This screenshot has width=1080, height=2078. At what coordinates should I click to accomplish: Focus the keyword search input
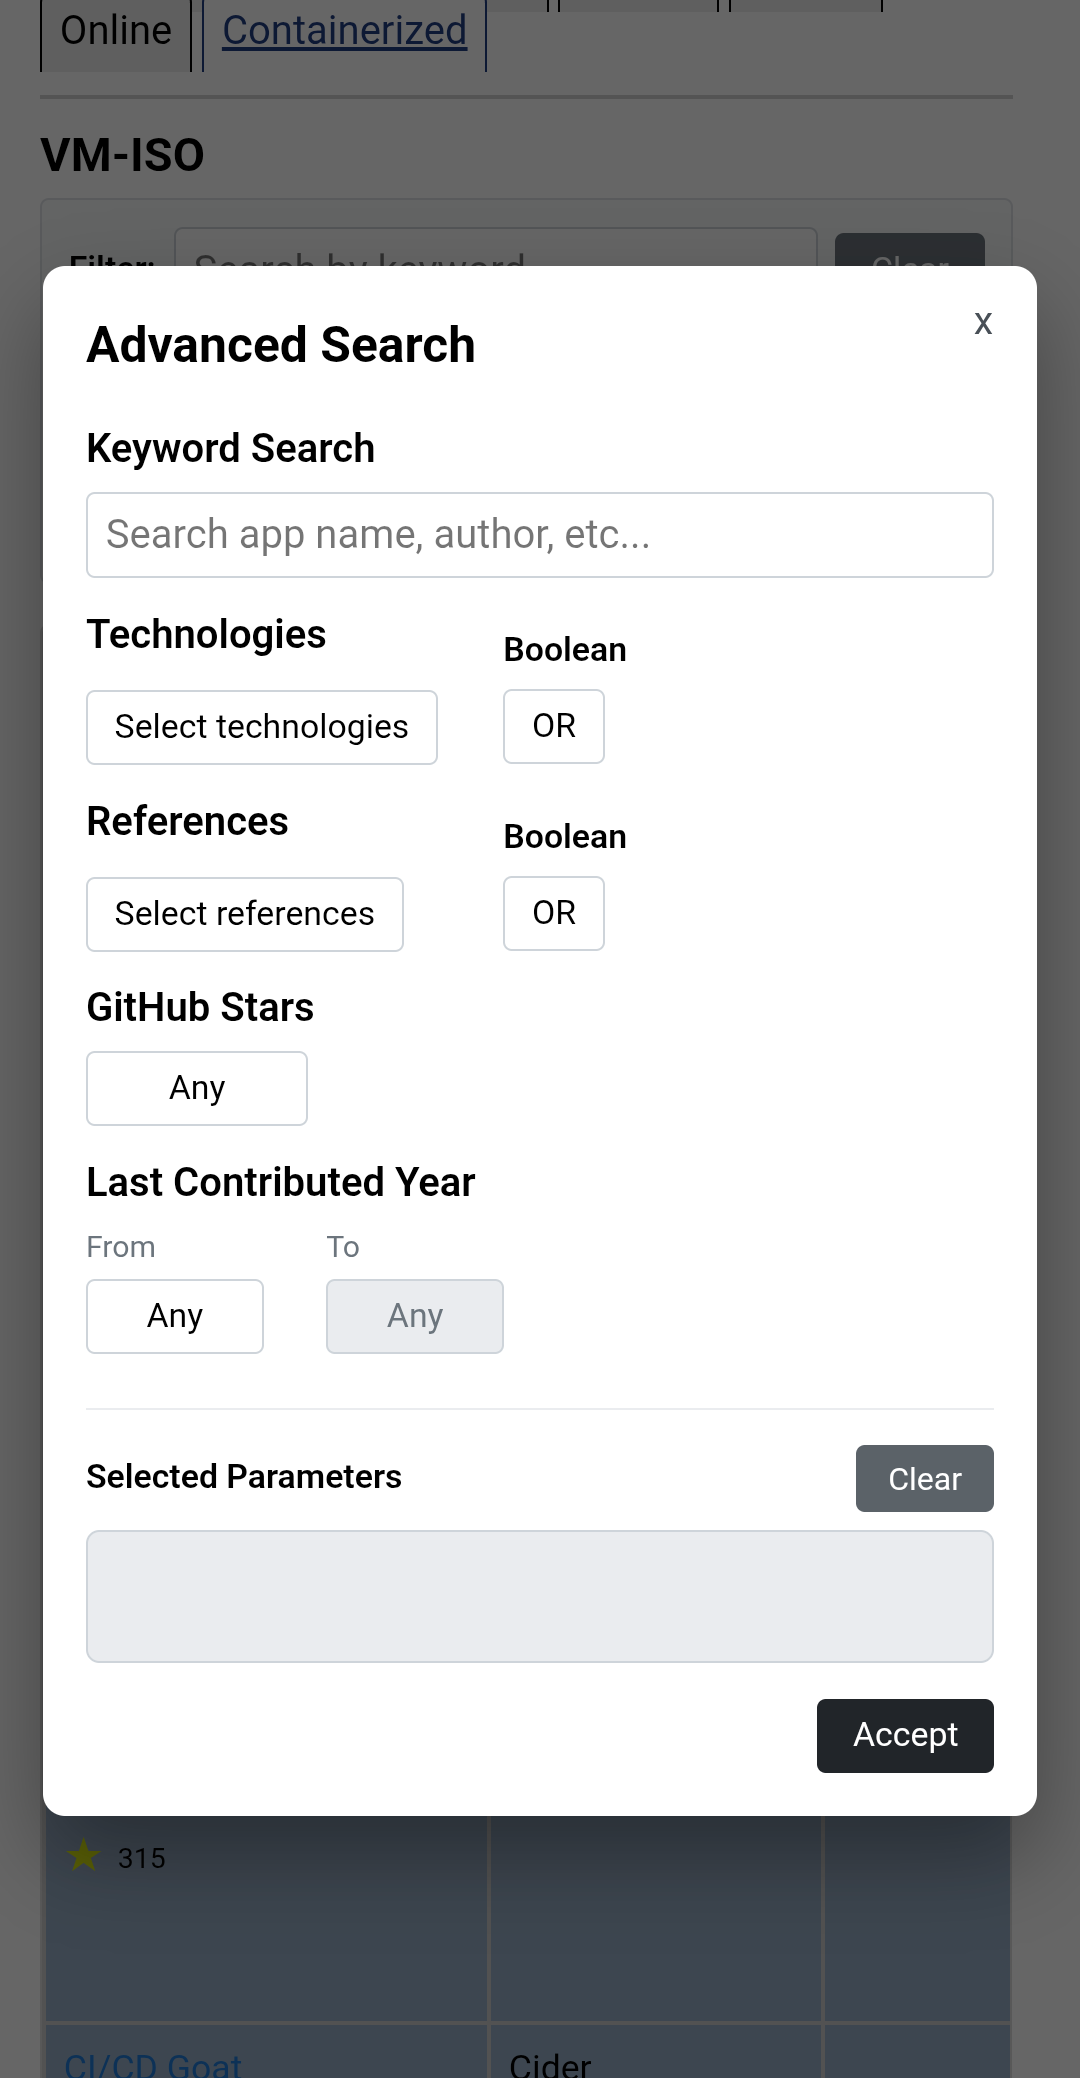540,534
